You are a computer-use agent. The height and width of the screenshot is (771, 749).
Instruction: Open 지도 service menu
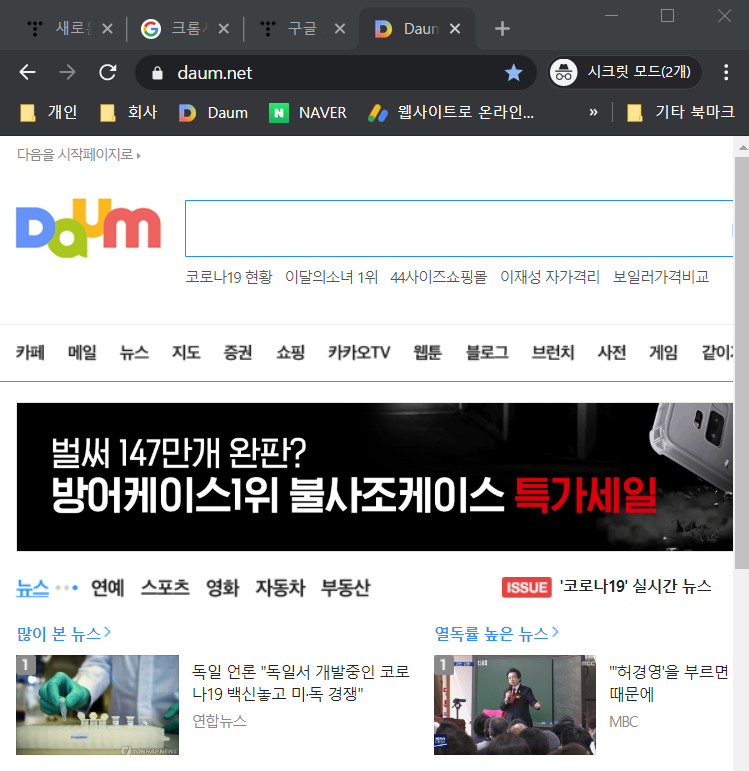point(186,352)
